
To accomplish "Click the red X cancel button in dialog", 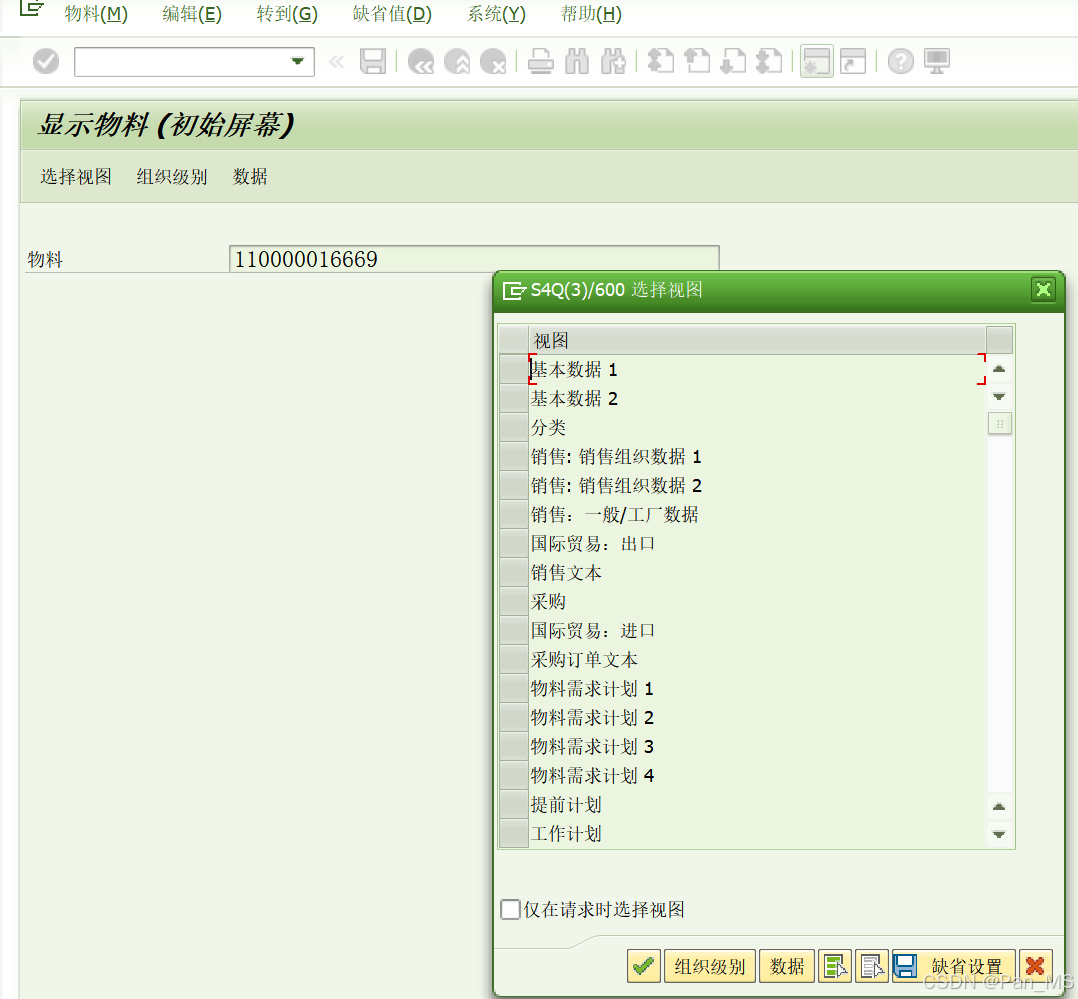I will [x=1035, y=966].
